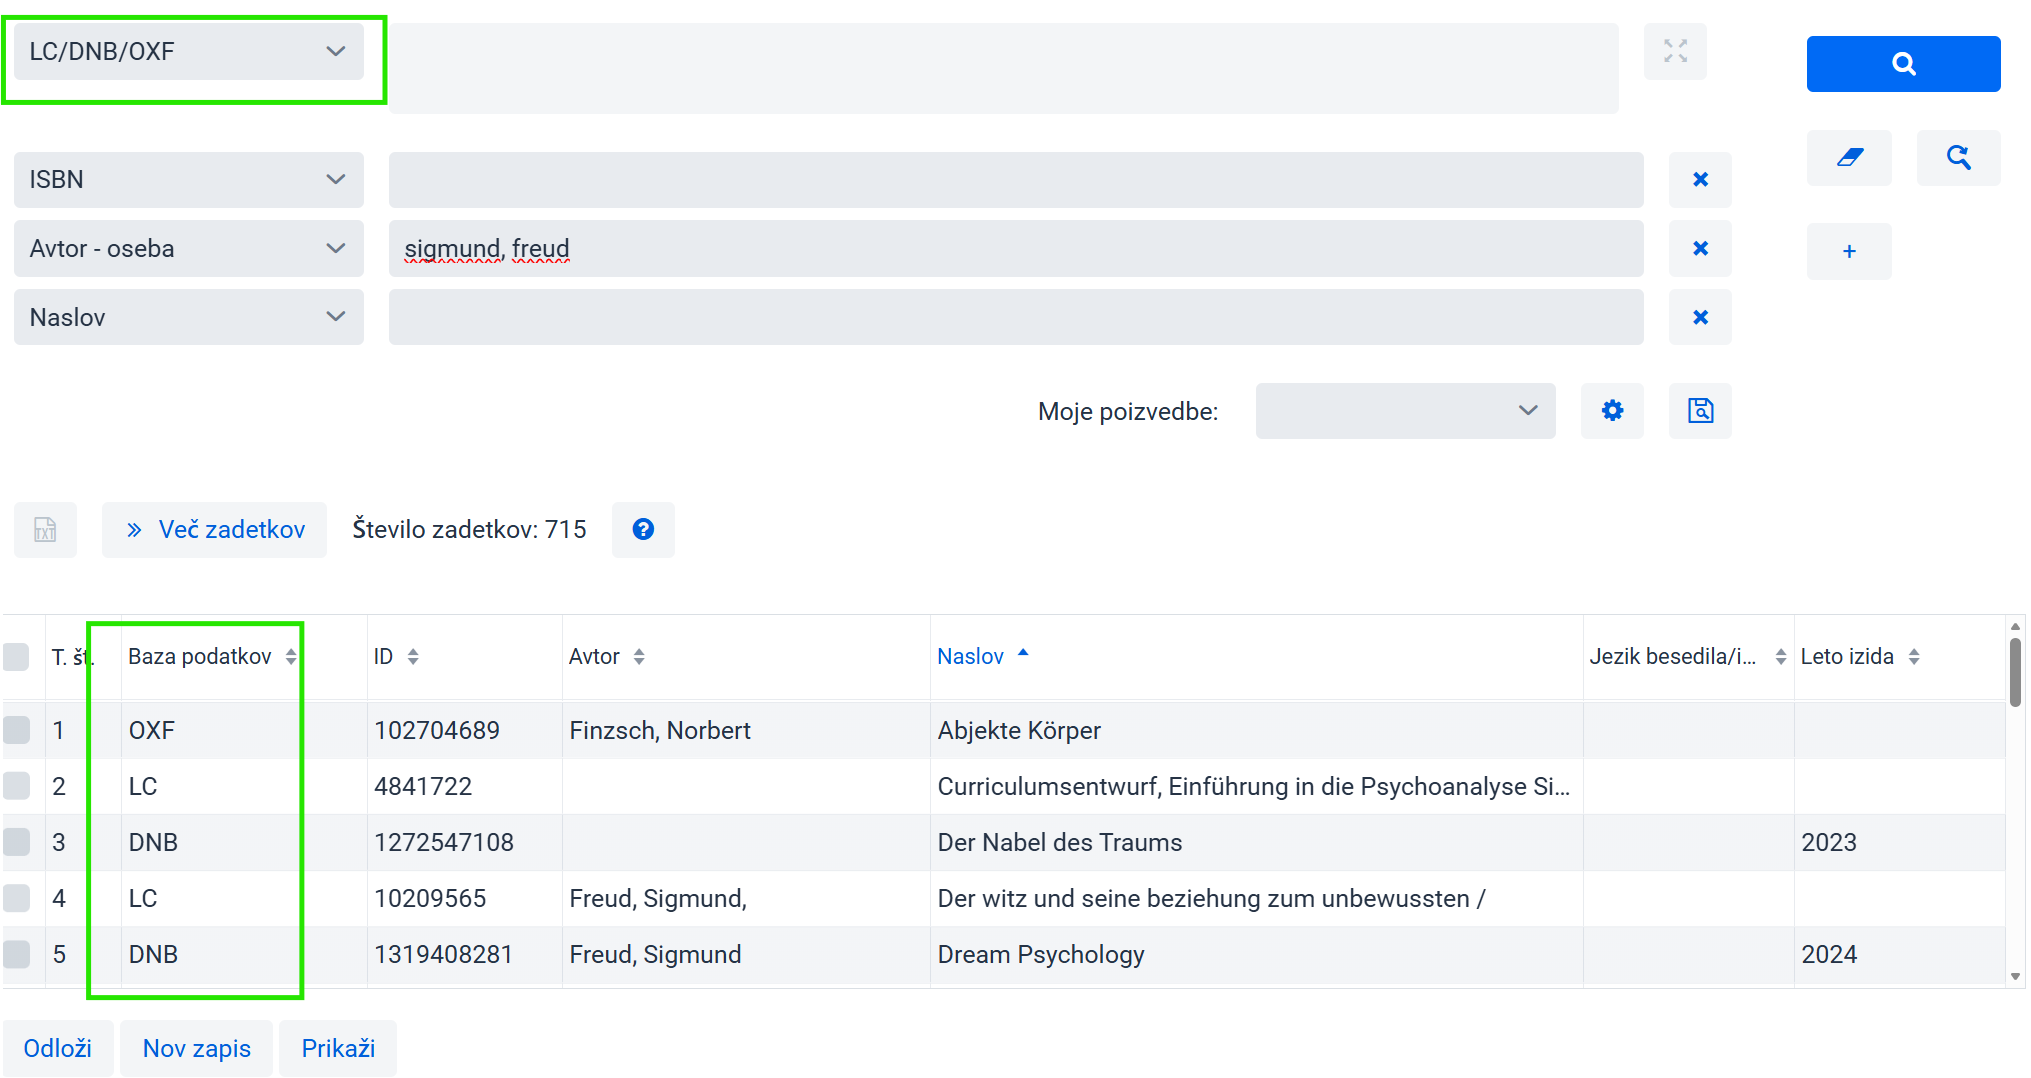This screenshot has height=1078, width=2031.
Task: Click the expand fullscreen arrows icon
Action: 1675,51
